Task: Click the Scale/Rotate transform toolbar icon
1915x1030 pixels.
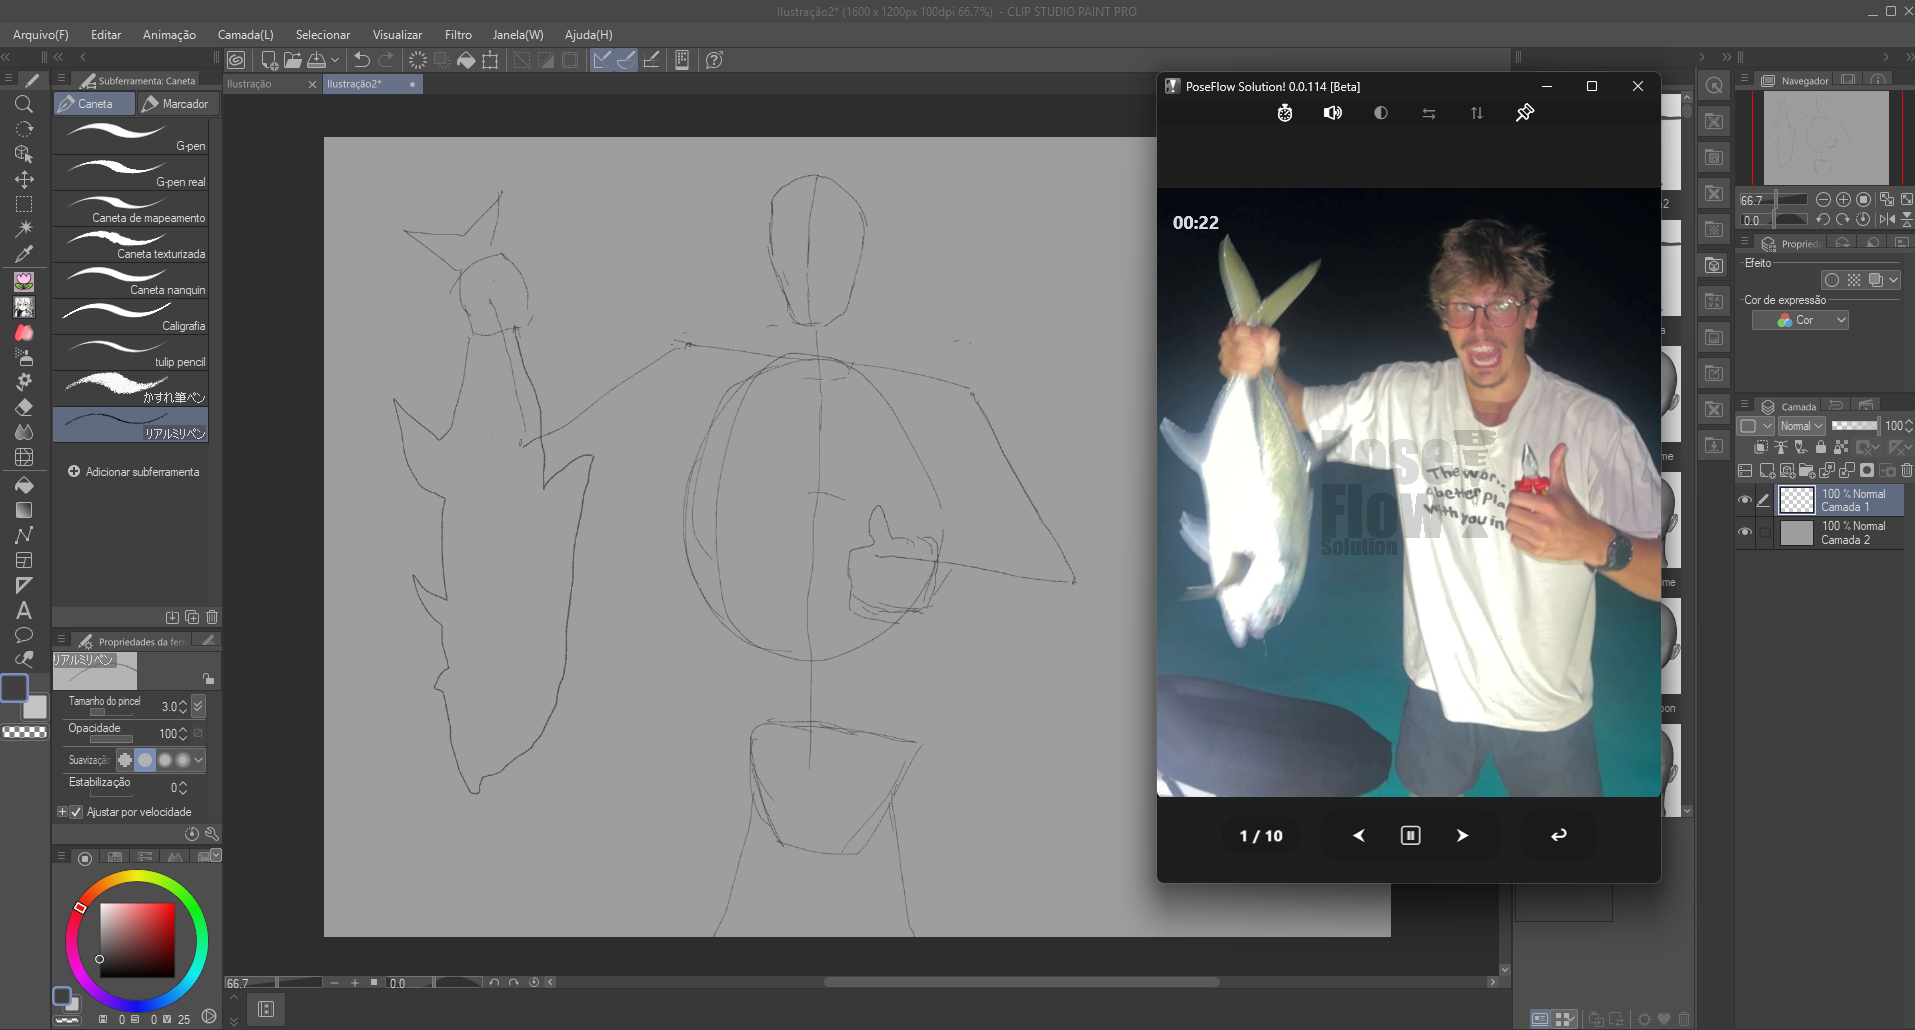Action: 490,60
